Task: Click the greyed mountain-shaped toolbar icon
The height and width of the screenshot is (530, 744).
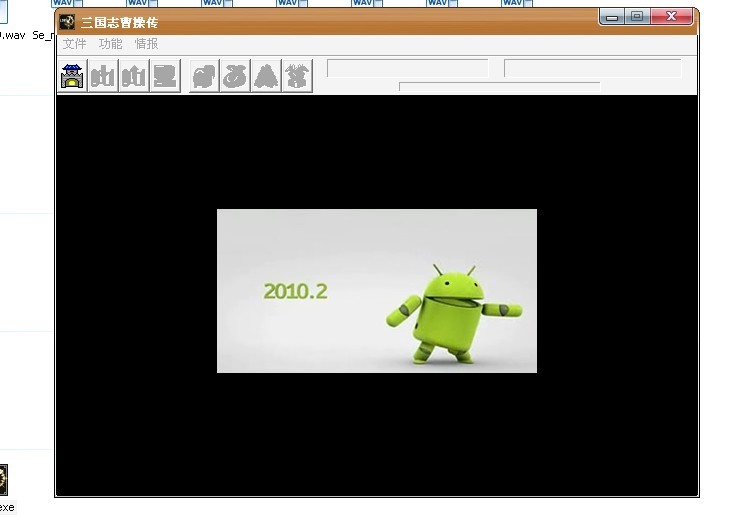Action: pyautogui.click(x=266, y=76)
